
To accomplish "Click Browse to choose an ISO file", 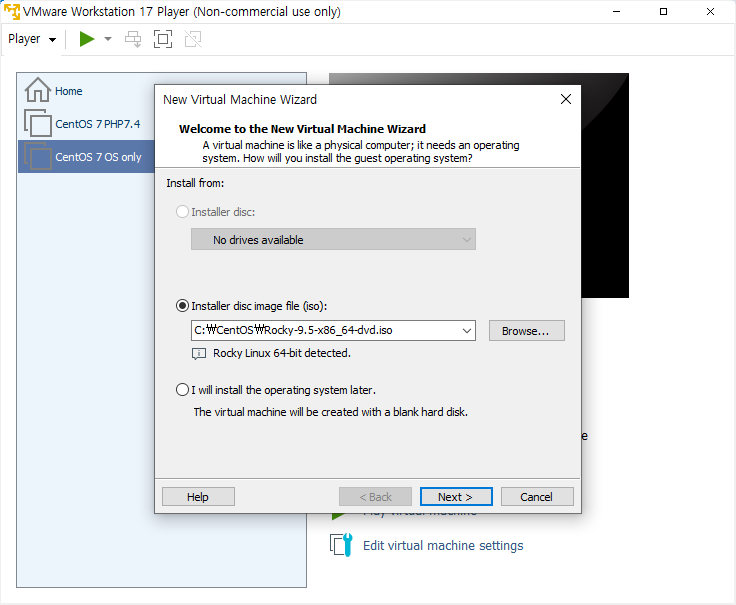I will pyautogui.click(x=526, y=330).
